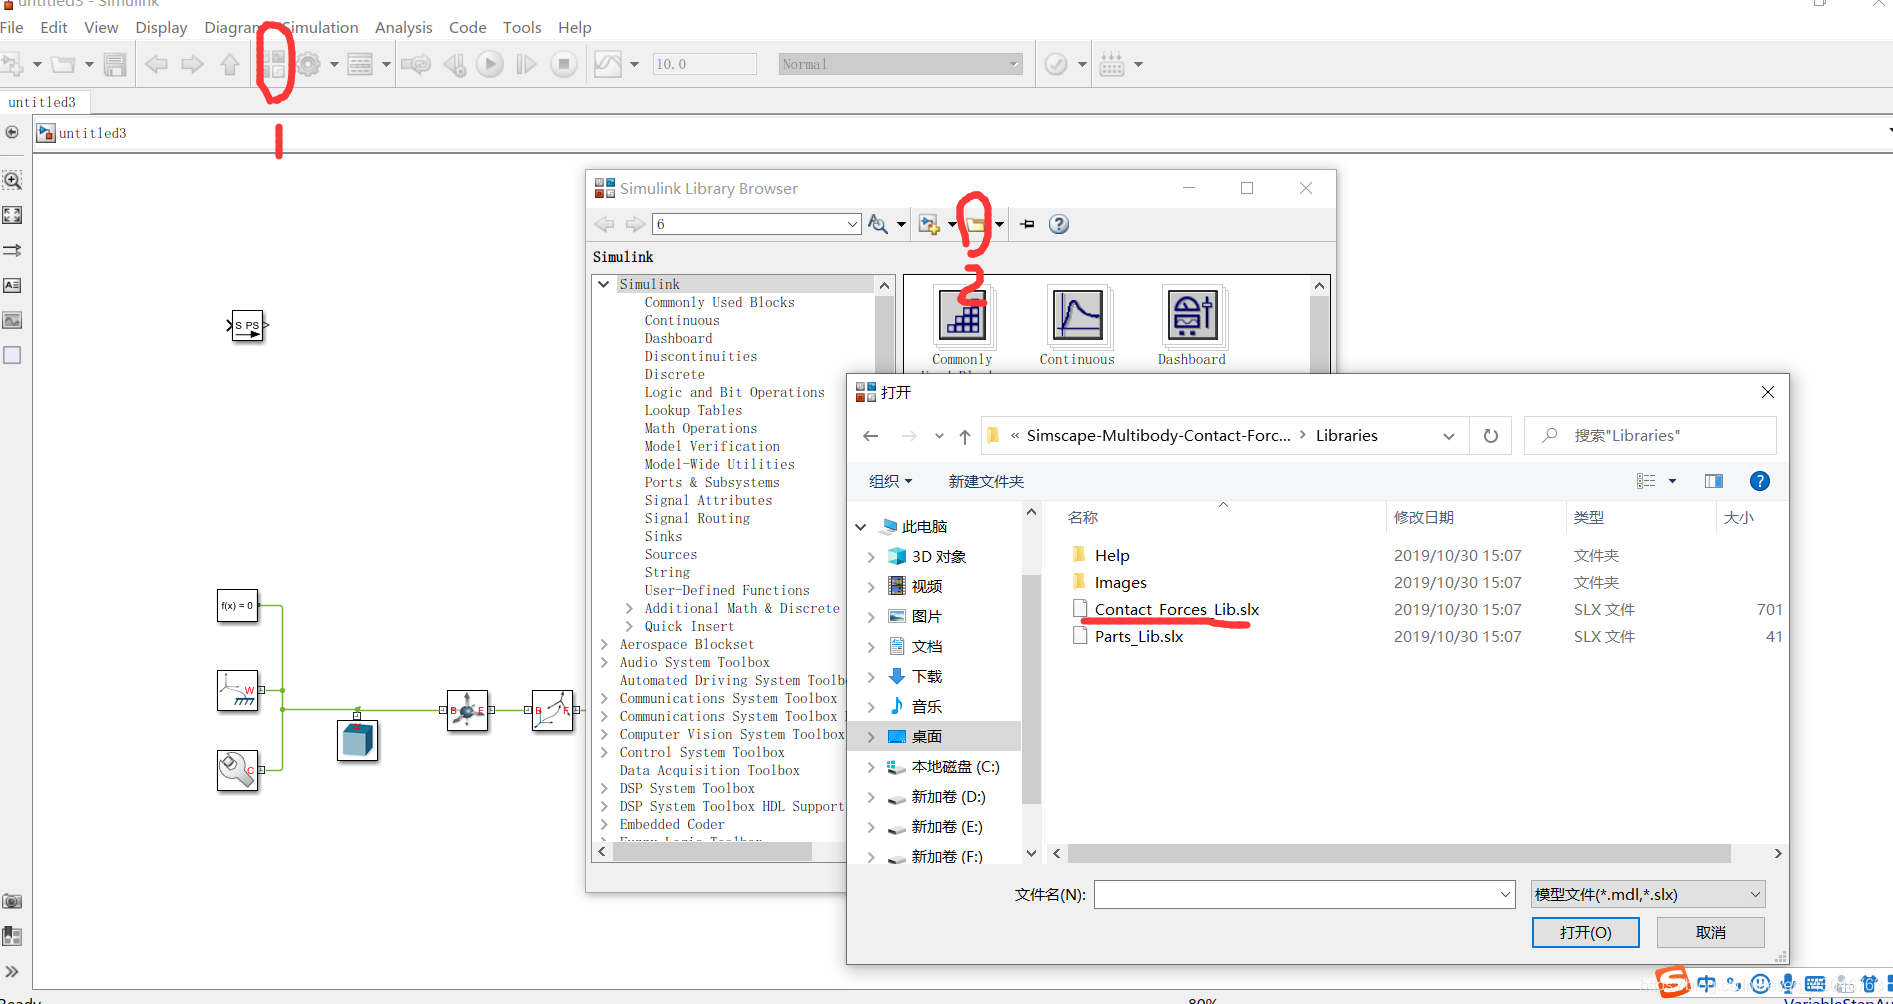Viewport: 1893px width, 1004px height.
Task: Click the 搜索"Libraries" search box
Action: (x=1650, y=436)
